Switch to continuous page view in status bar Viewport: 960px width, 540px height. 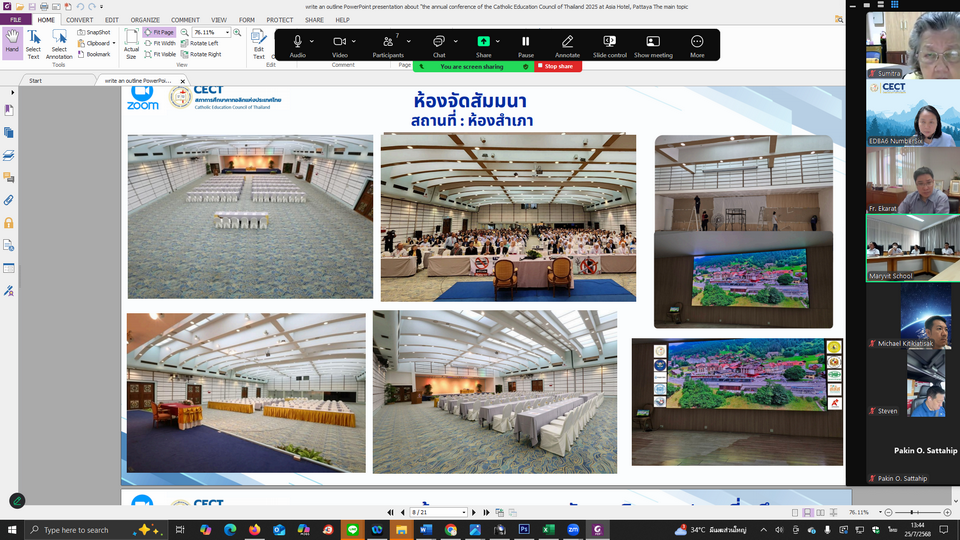point(808,512)
